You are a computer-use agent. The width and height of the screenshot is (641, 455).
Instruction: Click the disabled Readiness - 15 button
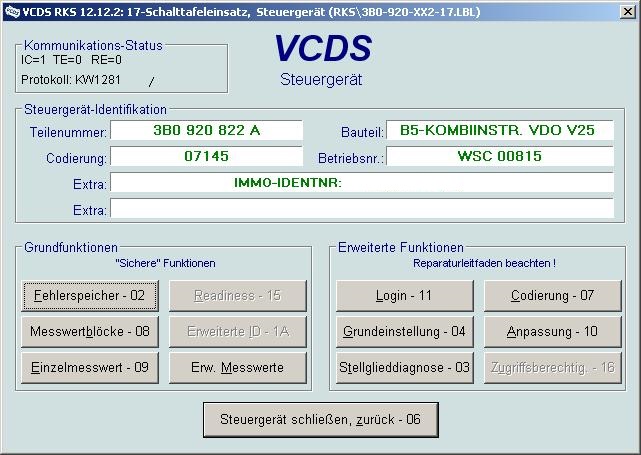(x=238, y=296)
